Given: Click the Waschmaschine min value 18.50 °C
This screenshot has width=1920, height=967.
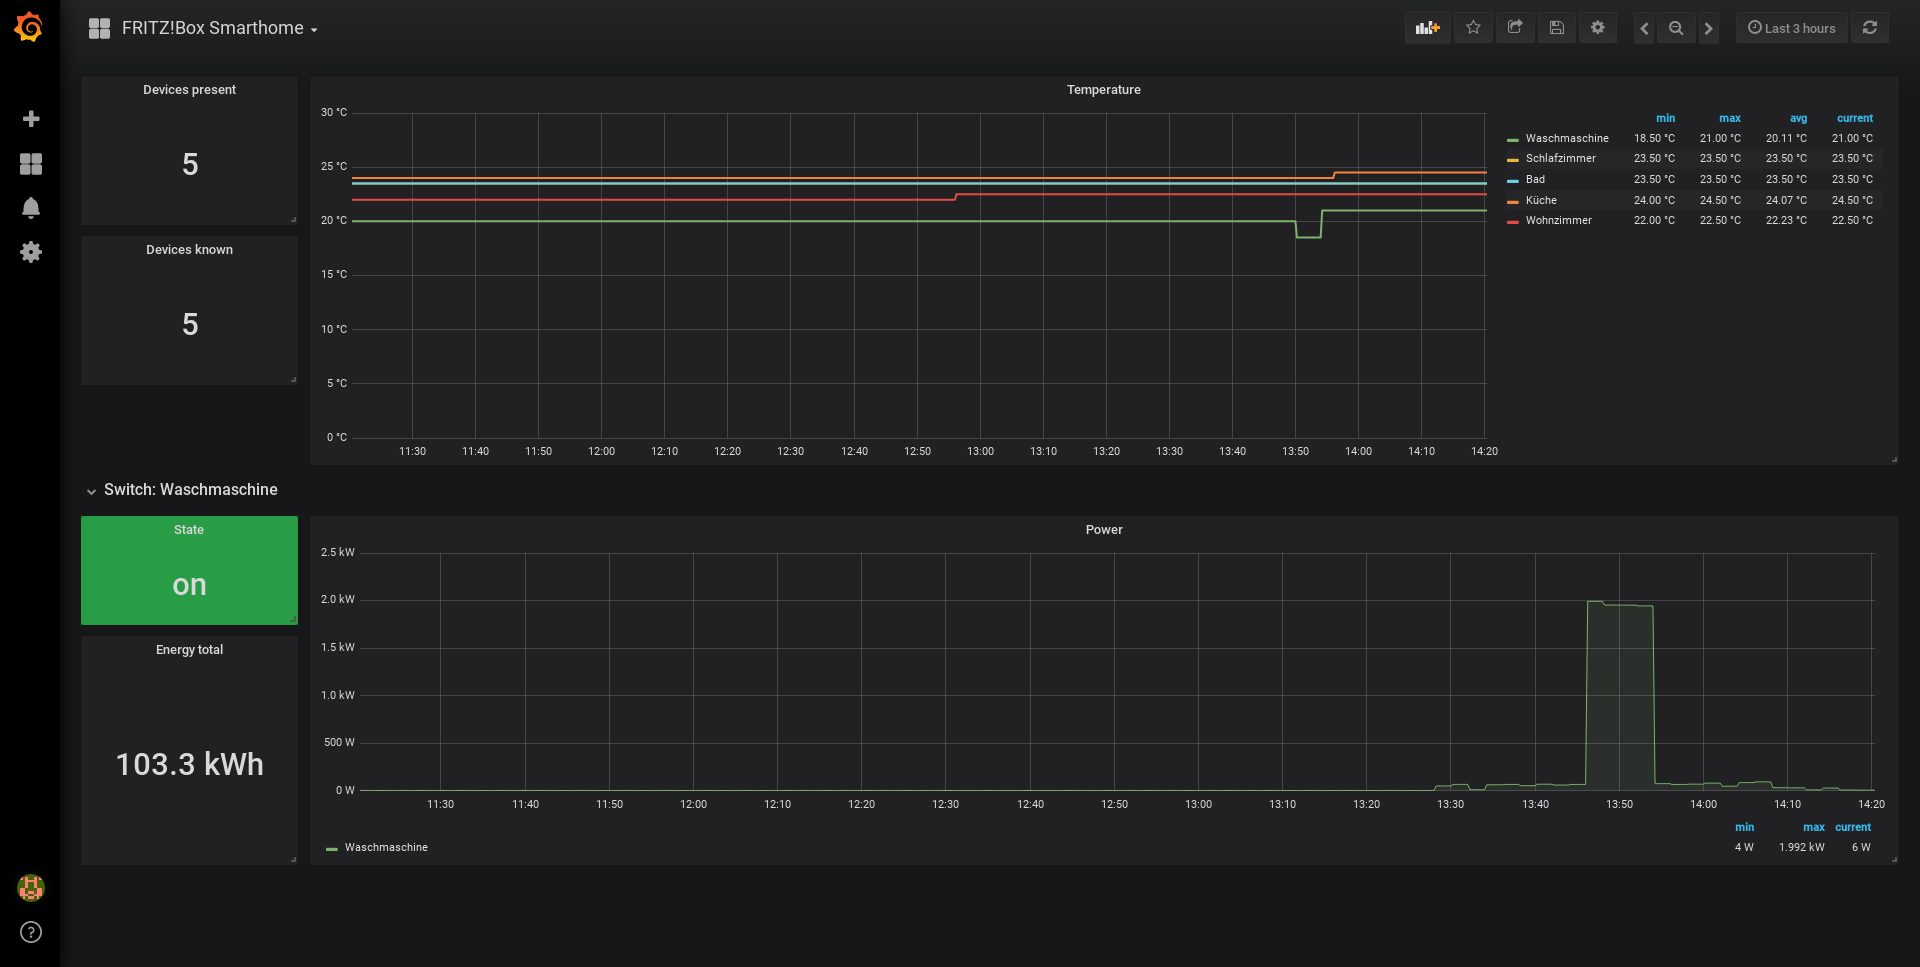Looking at the screenshot, I should 1654,138.
